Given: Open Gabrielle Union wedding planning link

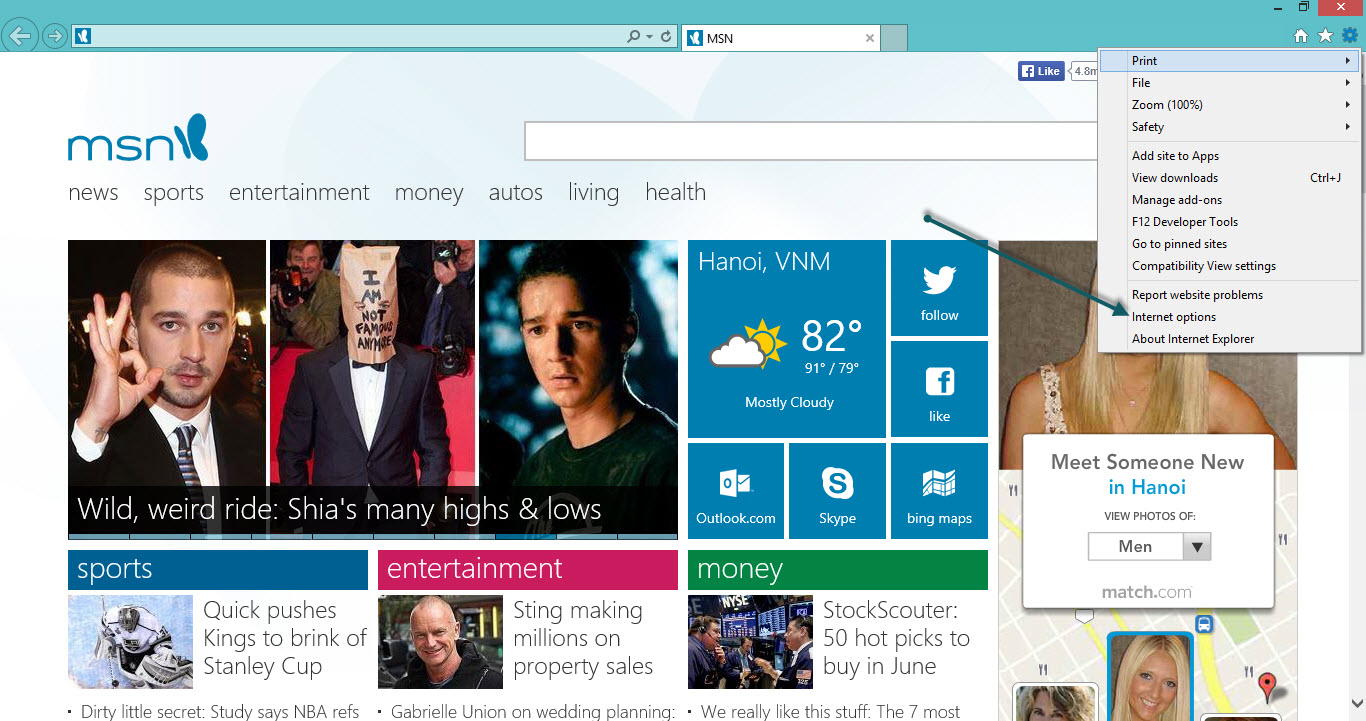Looking at the screenshot, I should pos(533,712).
